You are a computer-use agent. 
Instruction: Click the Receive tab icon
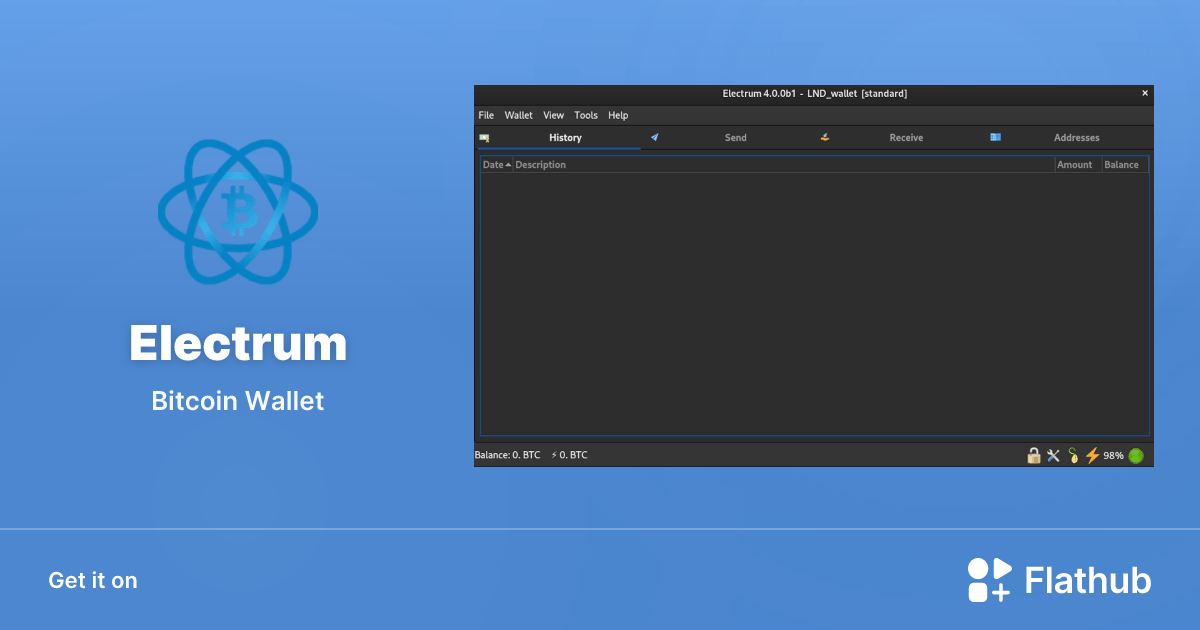825,137
